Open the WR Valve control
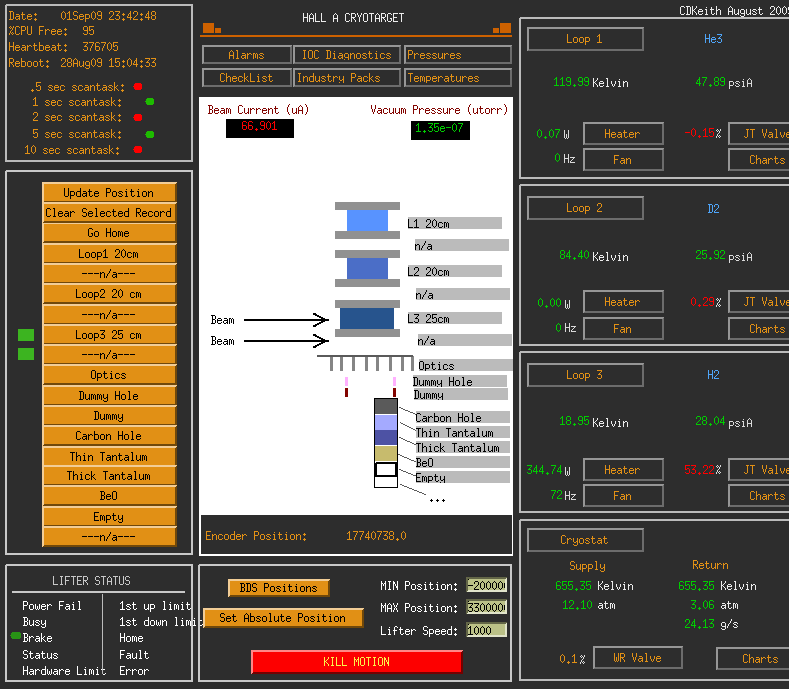Viewport: 789px width, 689px height. click(638, 658)
